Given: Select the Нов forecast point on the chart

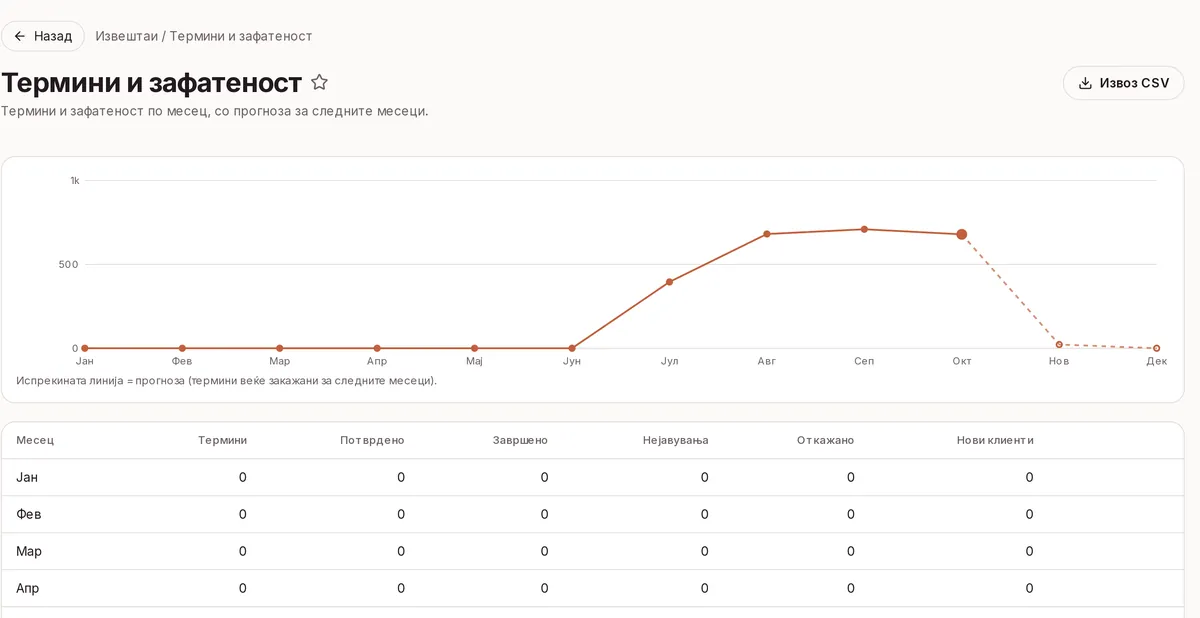Looking at the screenshot, I should pyautogui.click(x=1059, y=345).
